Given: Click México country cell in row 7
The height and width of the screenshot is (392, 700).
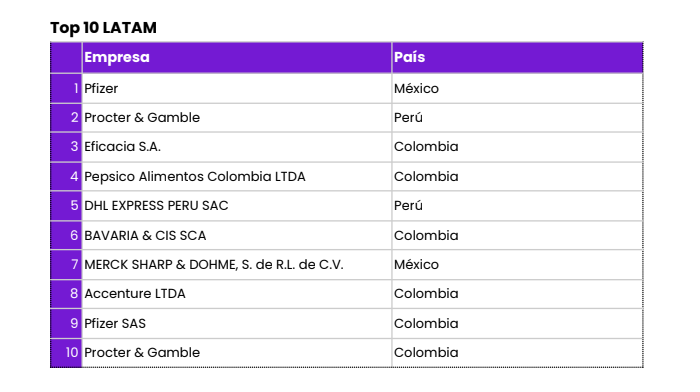Looking at the screenshot, I should click(x=517, y=265).
